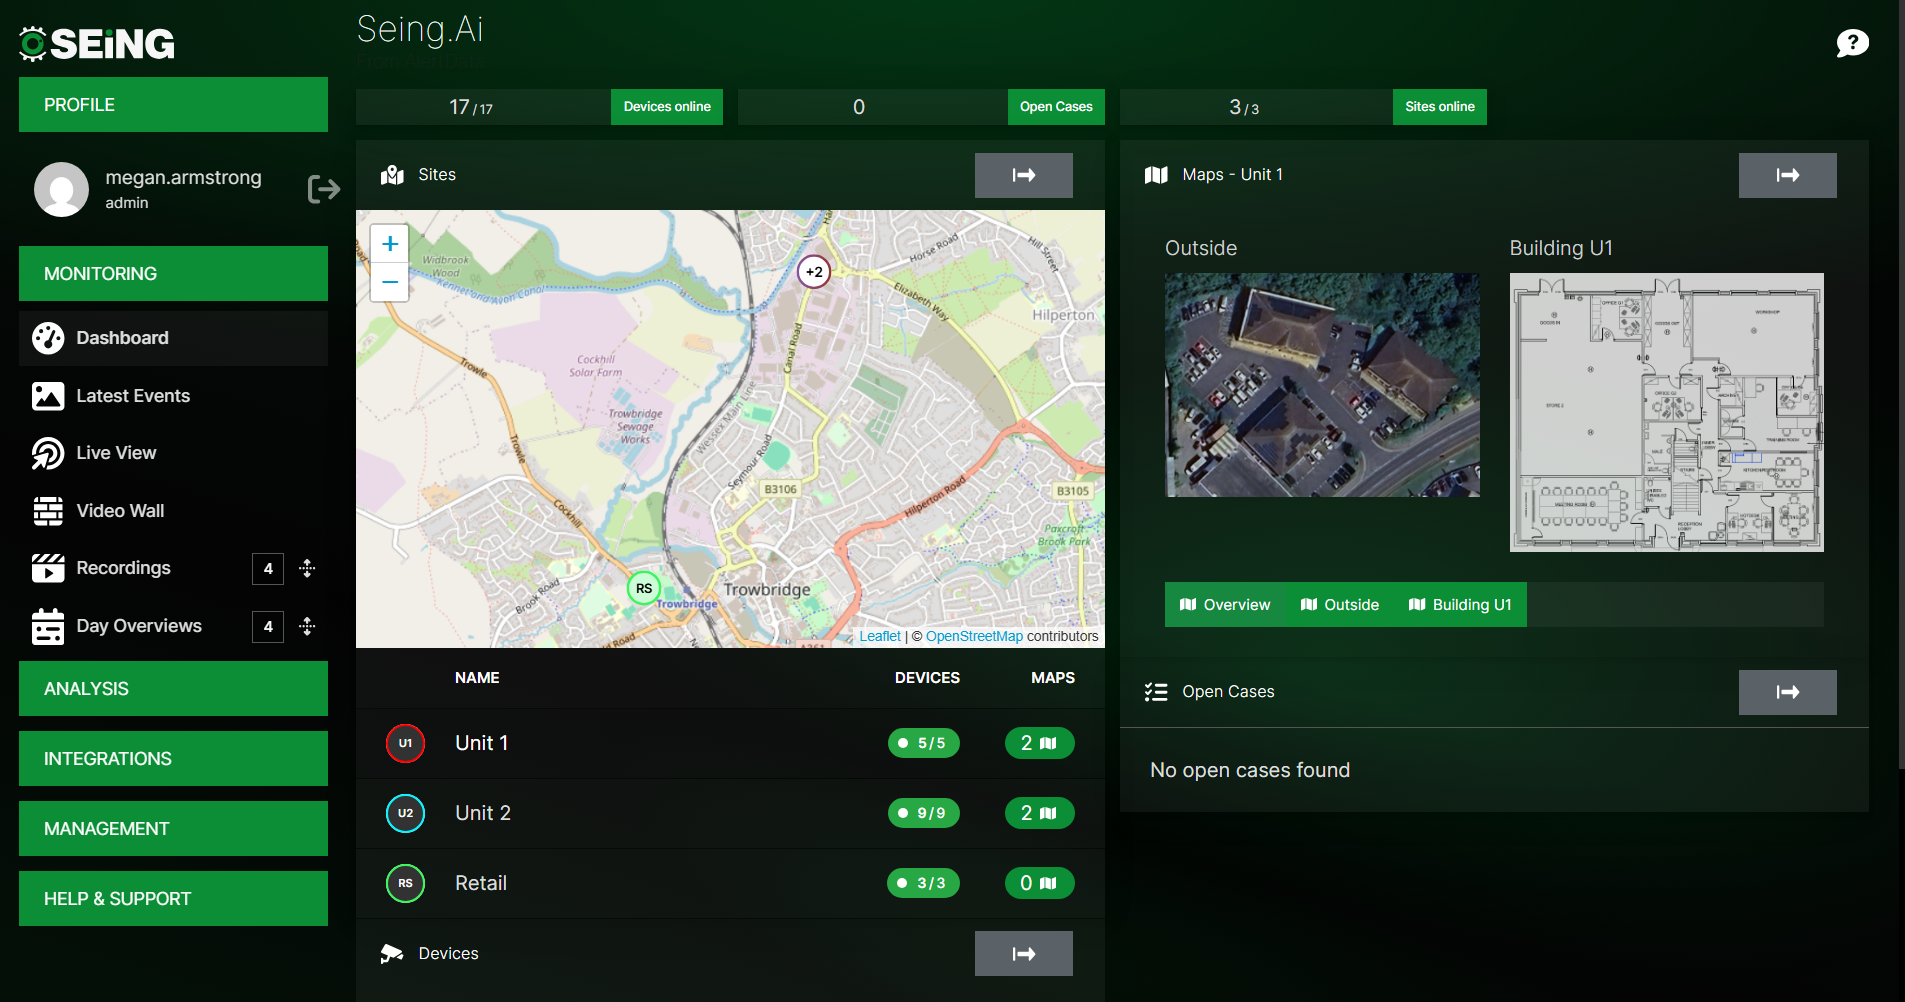The image size is (1905, 1002).
Task: Select the Video Wall icon in sidebar
Action: point(48,510)
